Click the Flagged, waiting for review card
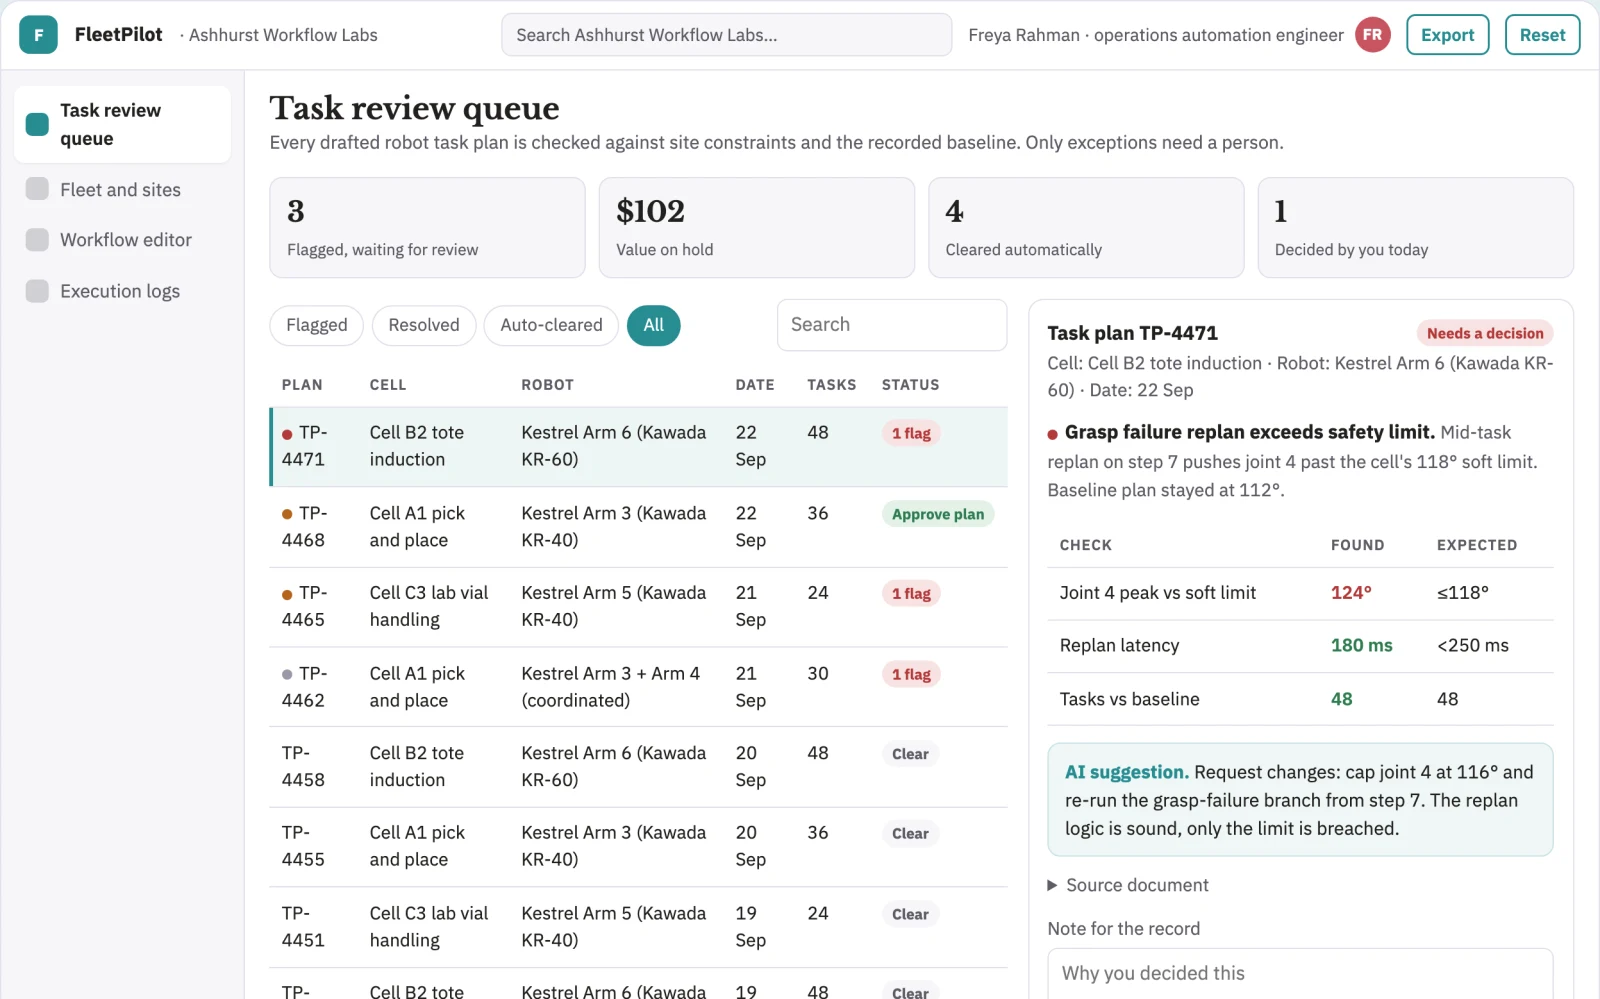 427,228
